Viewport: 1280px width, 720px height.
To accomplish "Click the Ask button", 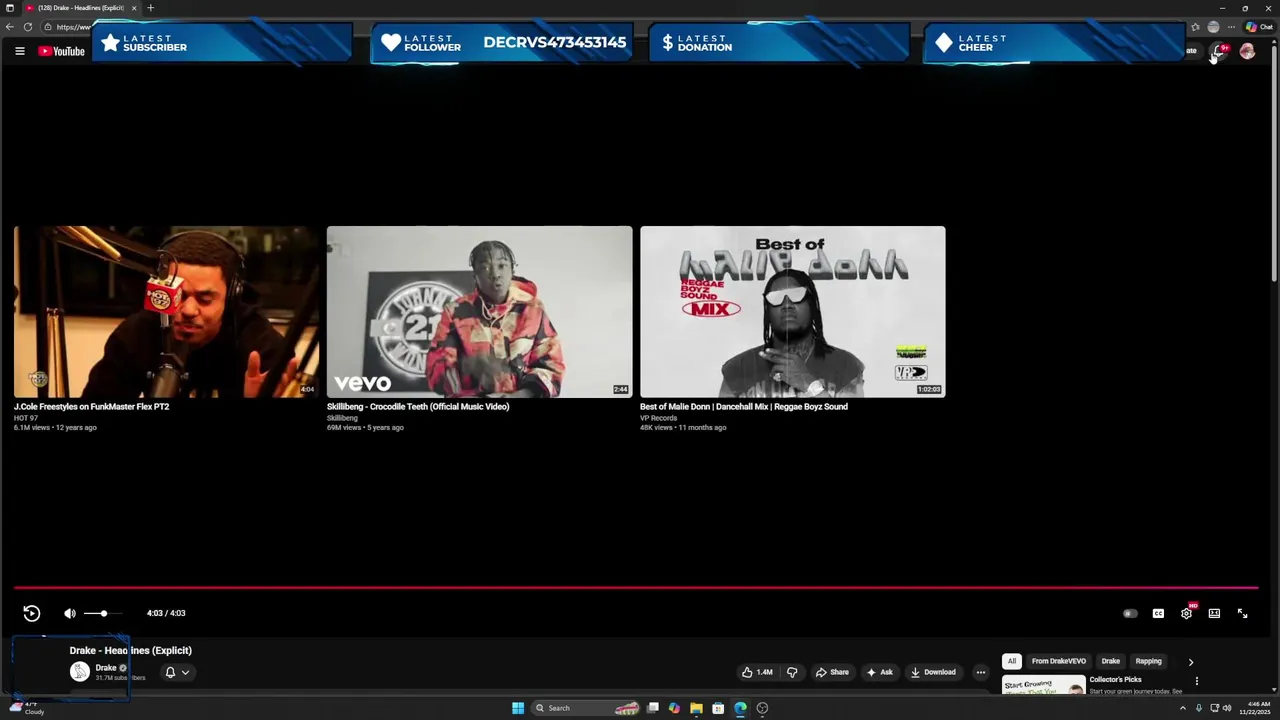I will click(x=879, y=672).
